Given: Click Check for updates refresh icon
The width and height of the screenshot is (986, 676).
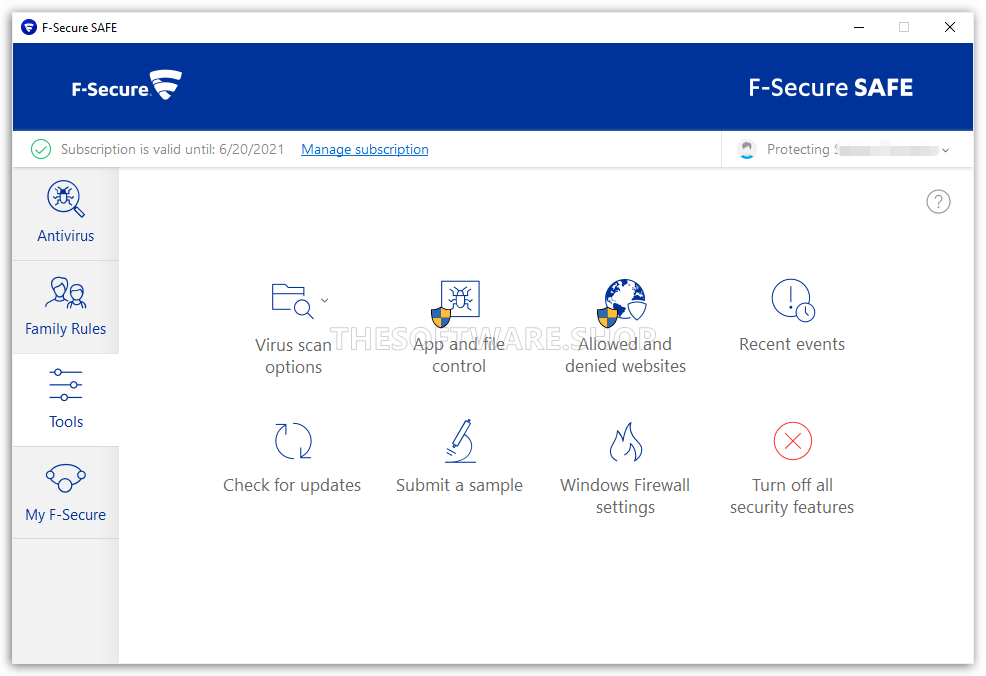Looking at the screenshot, I should [293, 441].
